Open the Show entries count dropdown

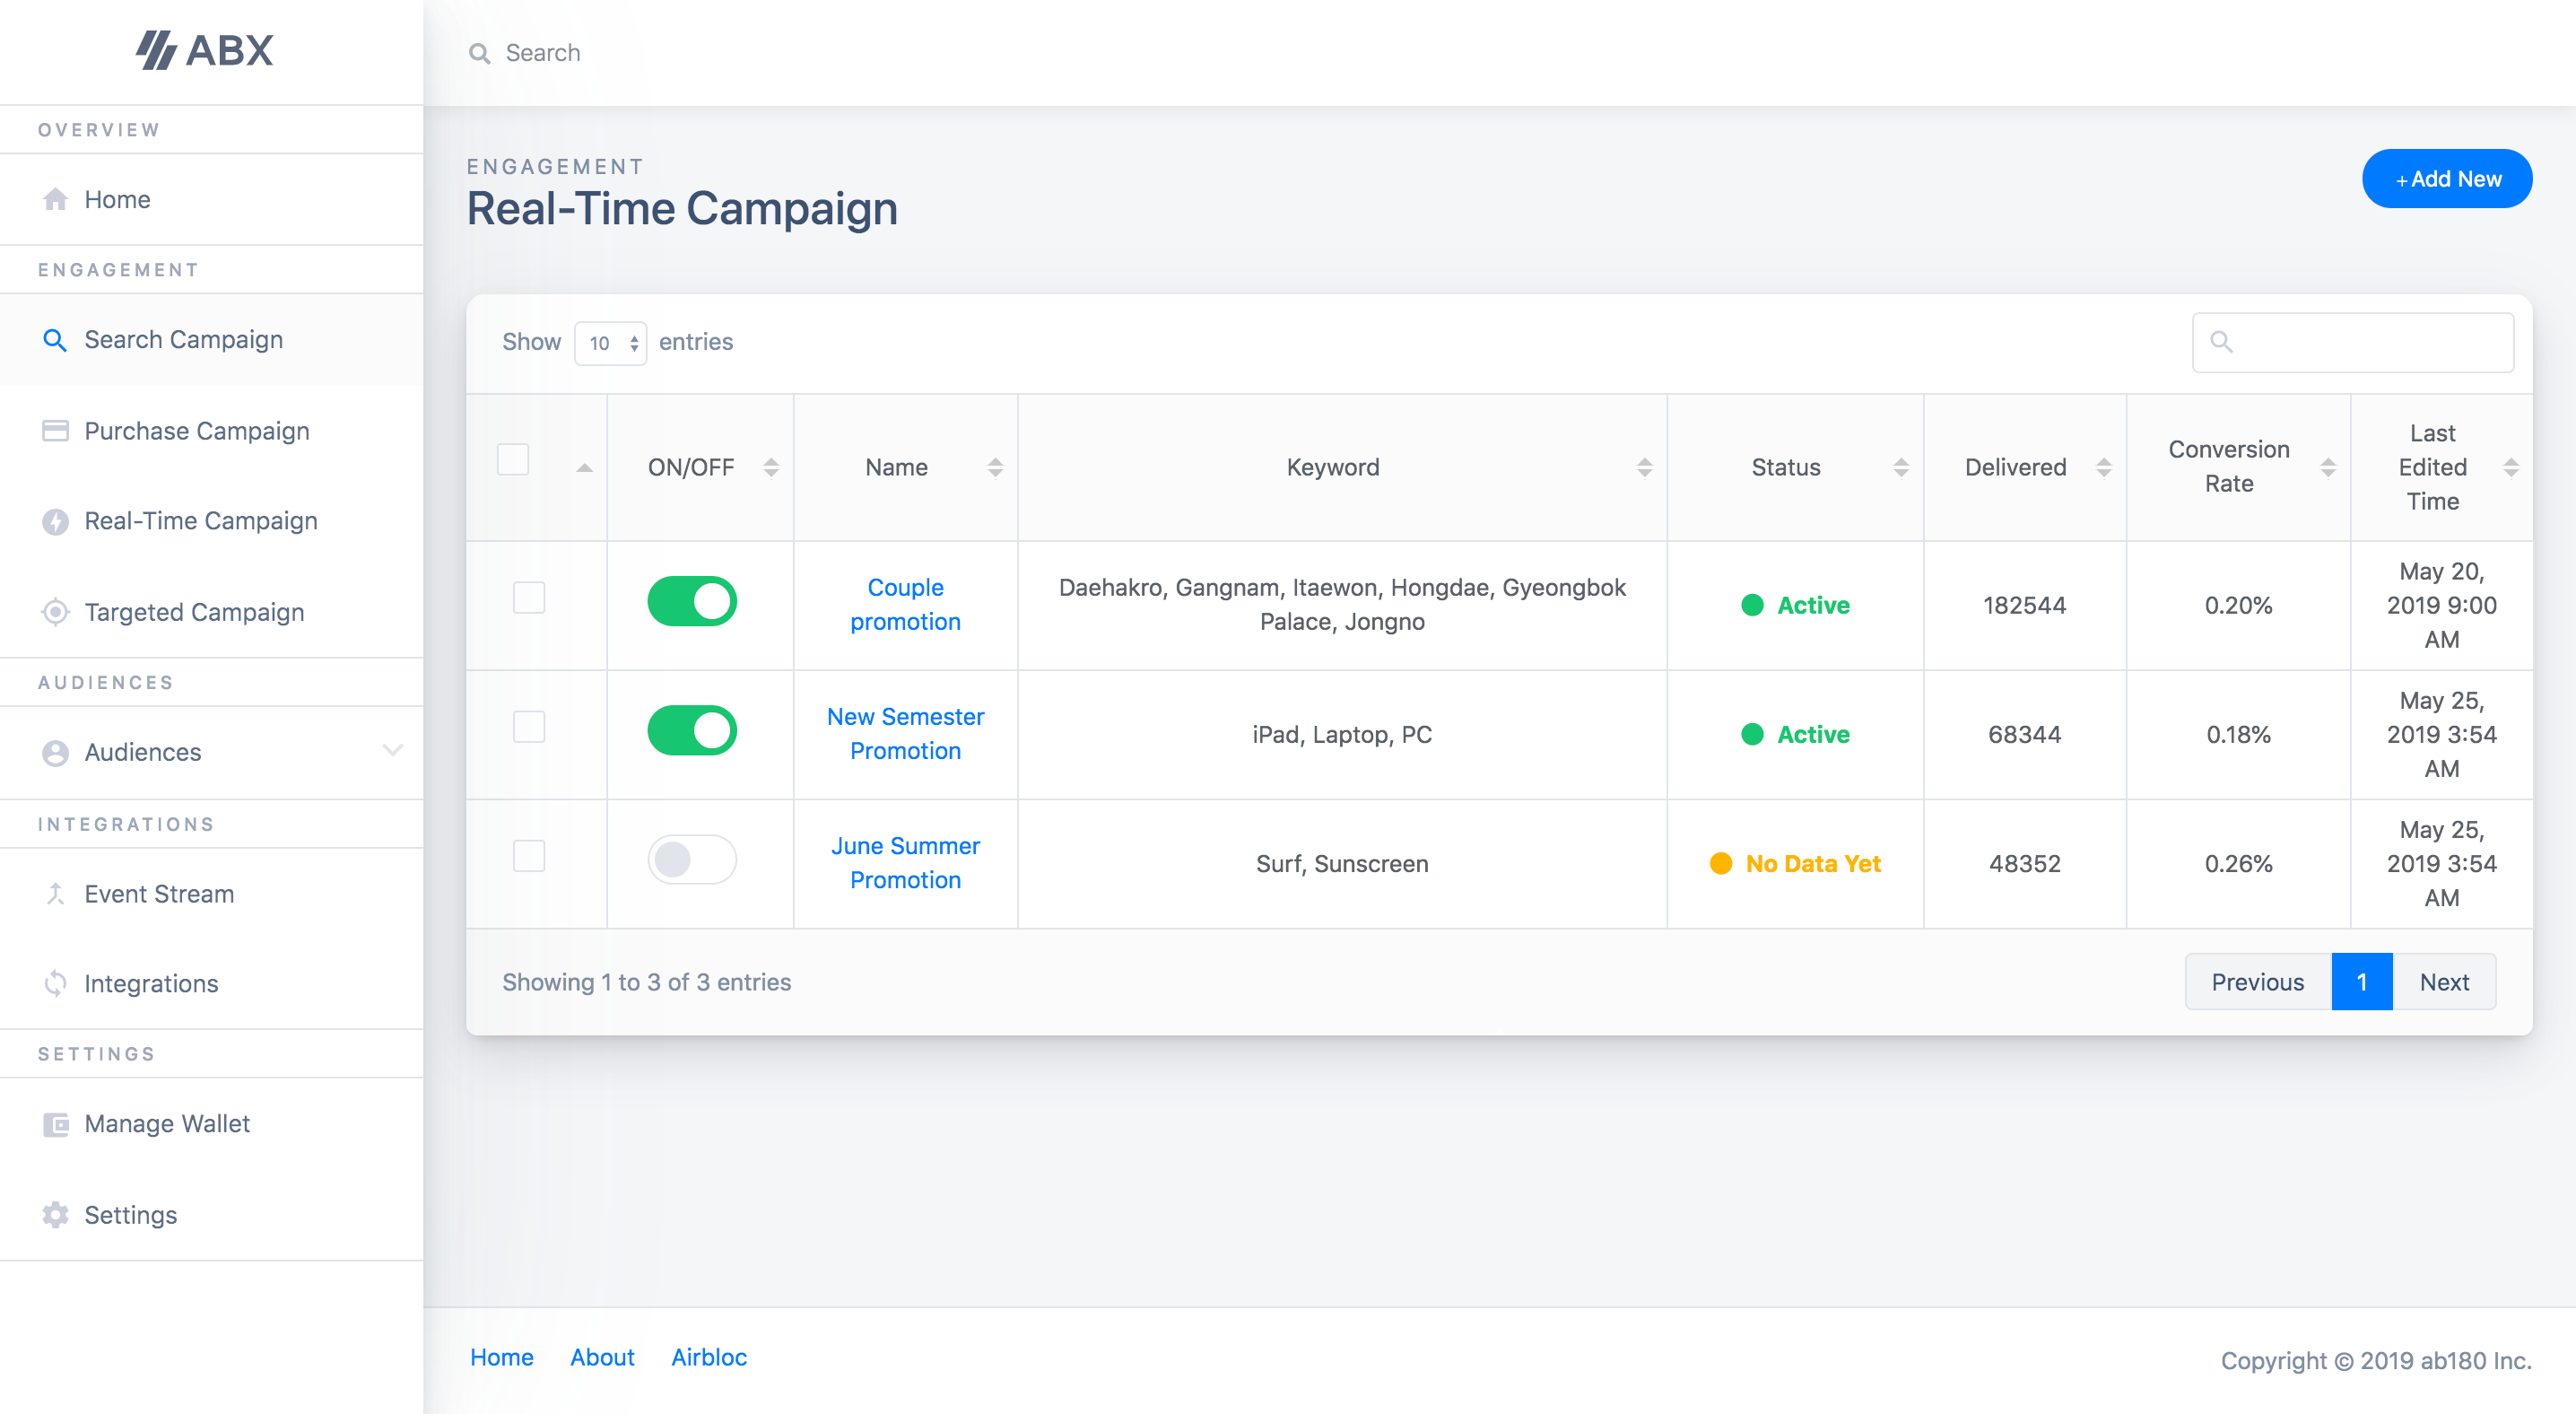point(611,343)
